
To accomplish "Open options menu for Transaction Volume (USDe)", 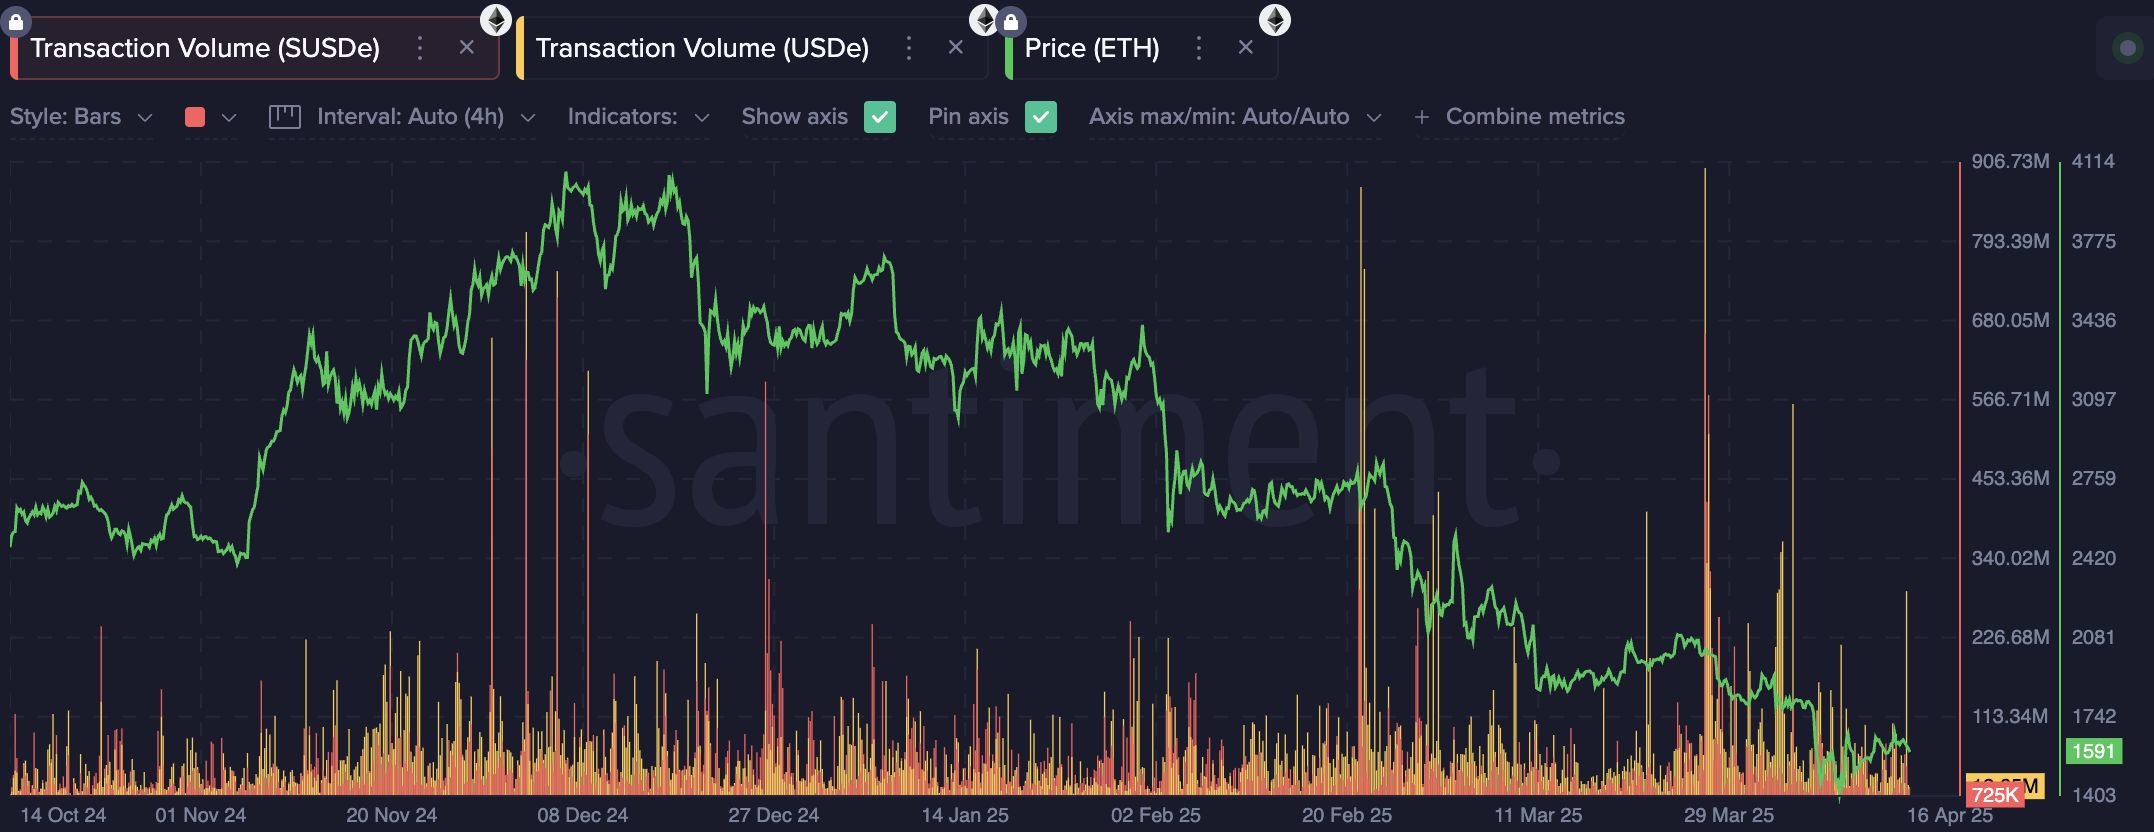I will [908, 47].
